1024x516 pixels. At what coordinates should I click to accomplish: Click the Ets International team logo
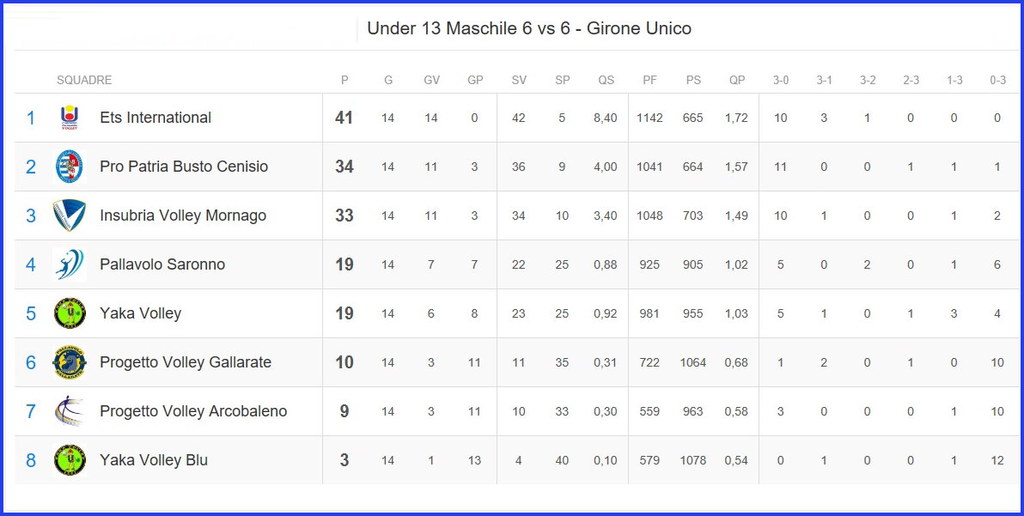click(x=69, y=118)
